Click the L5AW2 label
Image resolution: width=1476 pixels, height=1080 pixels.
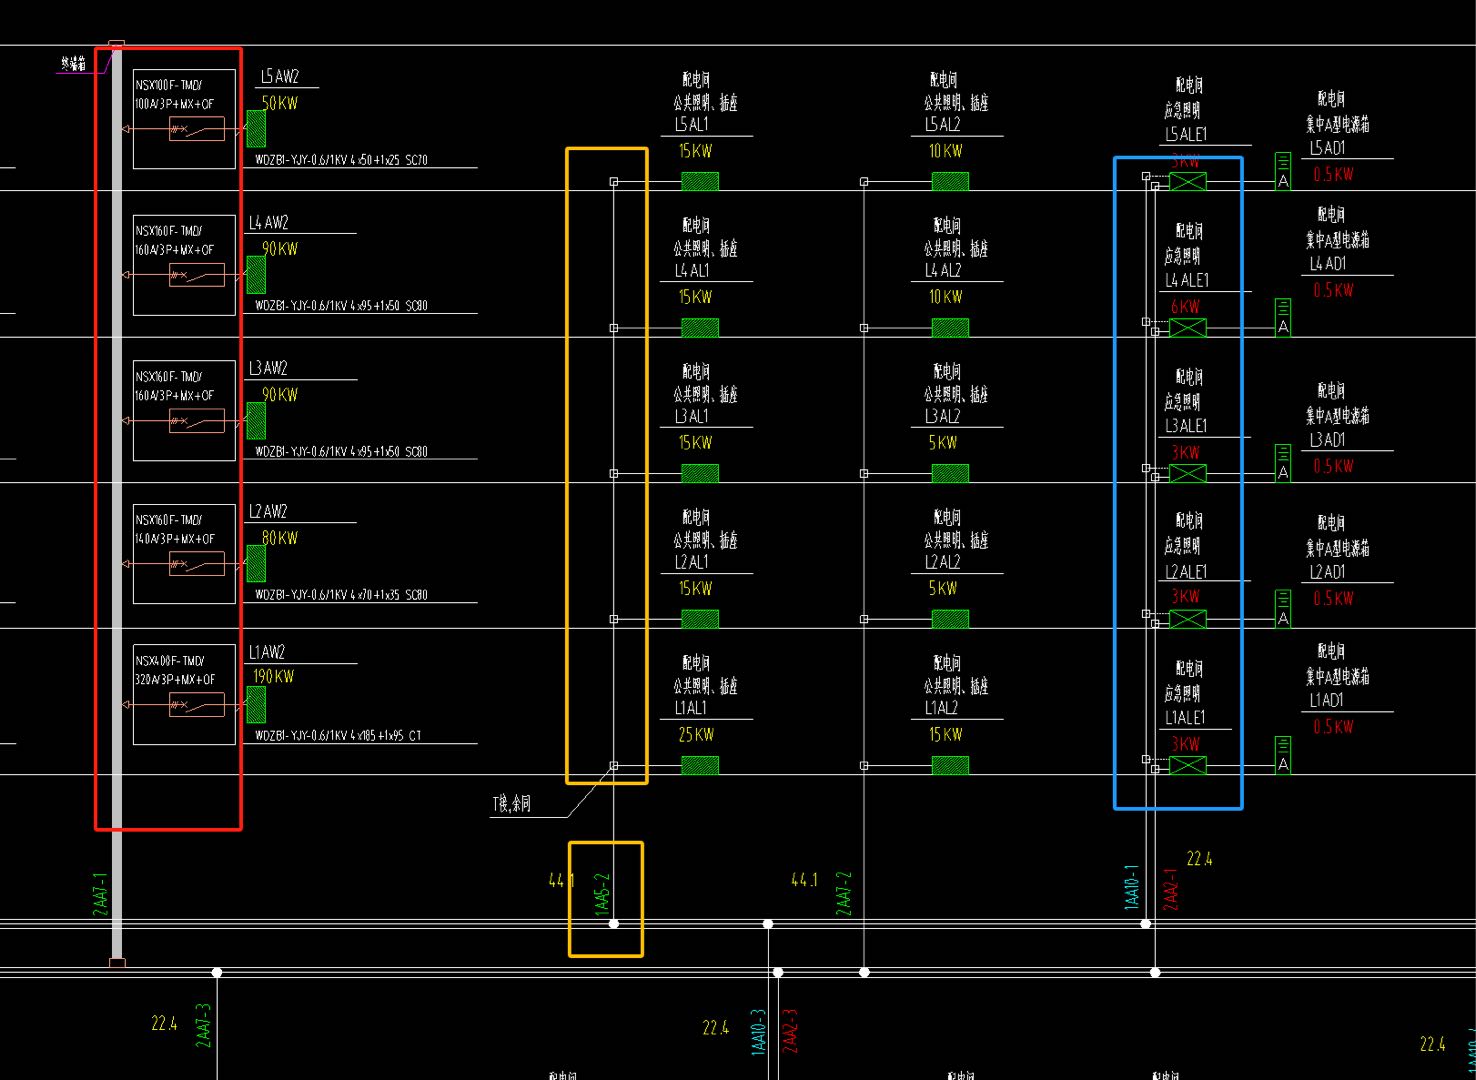click(x=280, y=77)
